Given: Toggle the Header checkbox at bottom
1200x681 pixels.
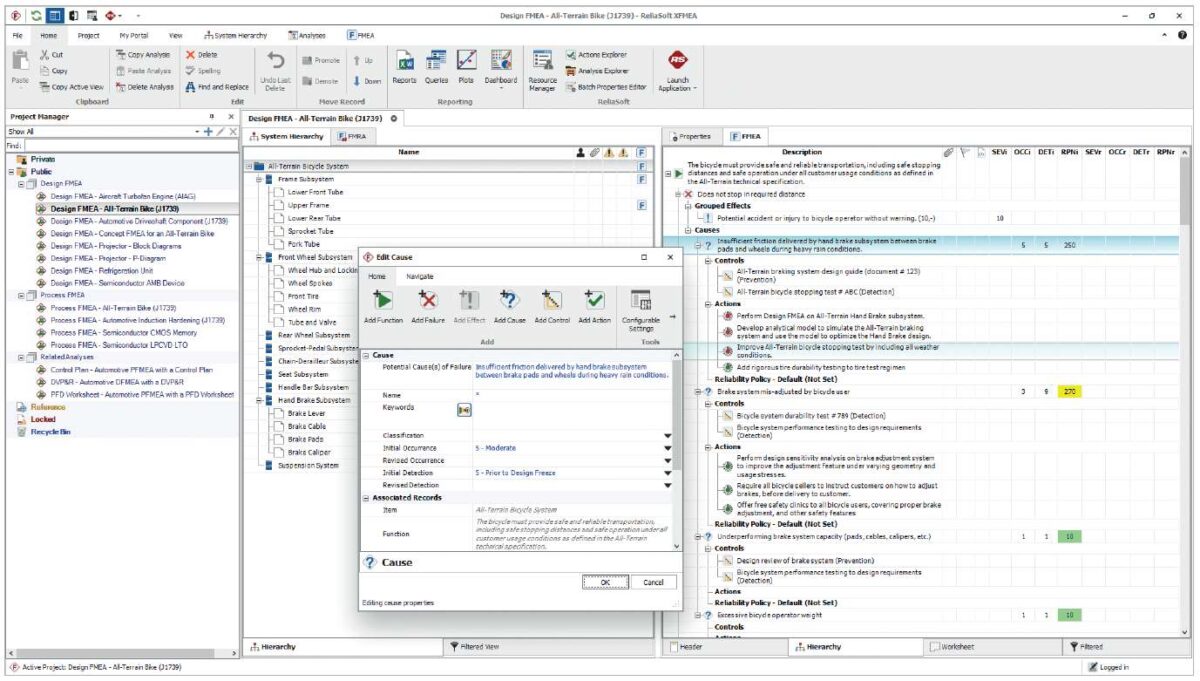Looking at the screenshot, I should point(674,647).
